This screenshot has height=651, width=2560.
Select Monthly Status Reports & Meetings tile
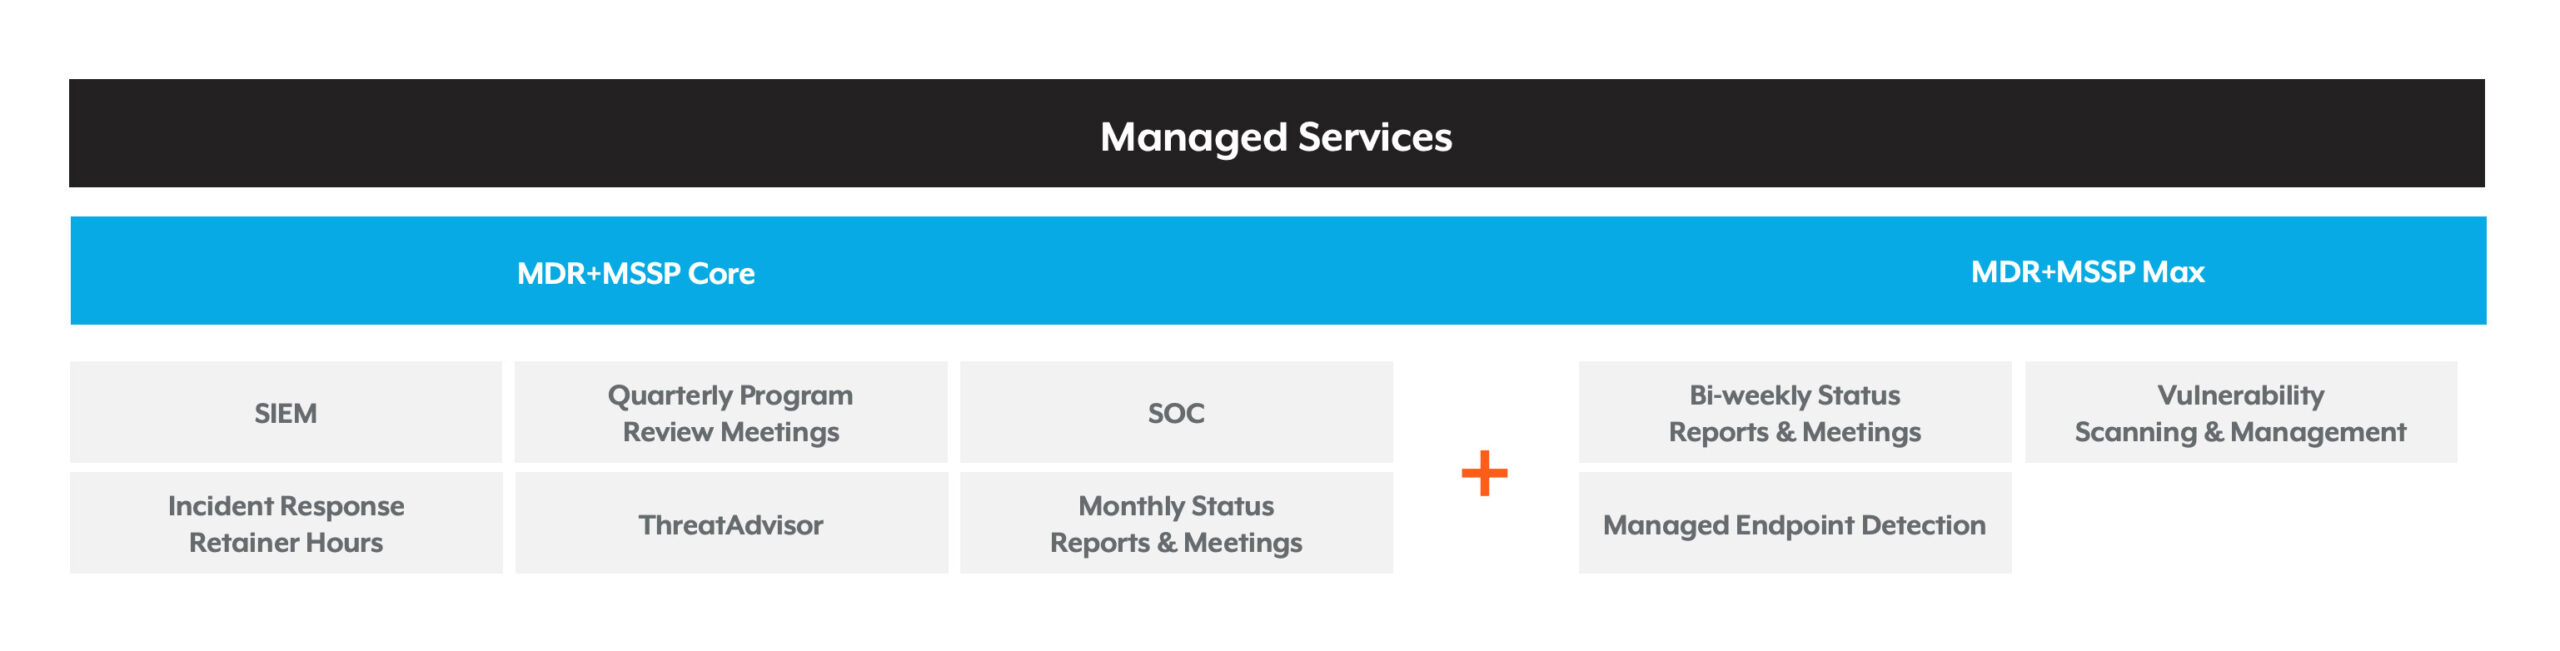1176,523
